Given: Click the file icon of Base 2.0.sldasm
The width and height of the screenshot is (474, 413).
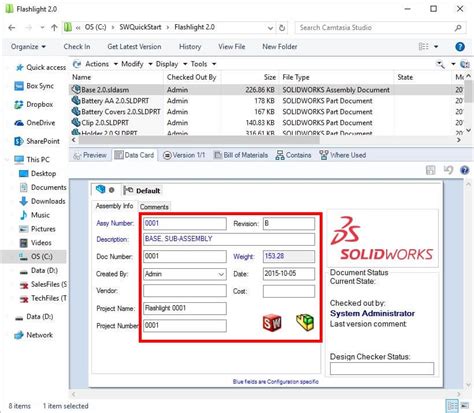Looking at the screenshot, I should [x=76, y=89].
